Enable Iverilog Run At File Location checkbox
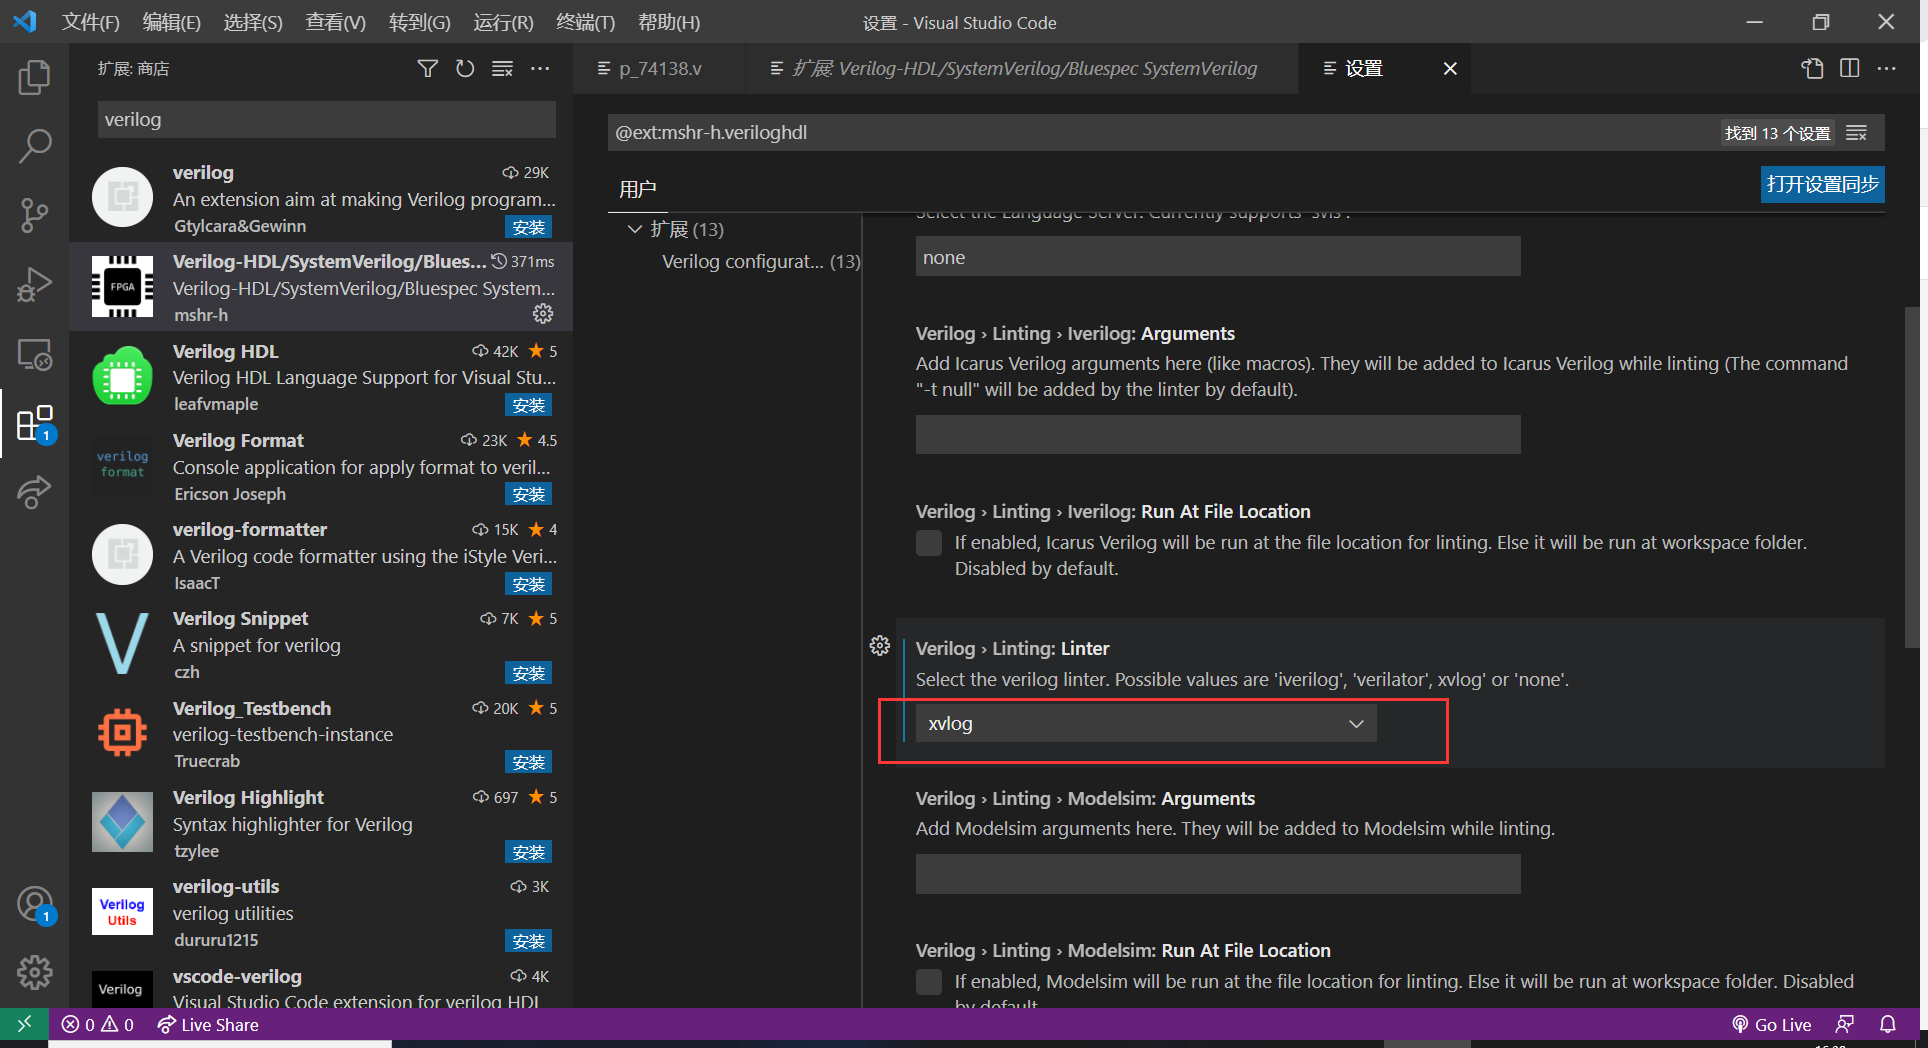The height and width of the screenshot is (1048, 1928). (x=929, y=543)
